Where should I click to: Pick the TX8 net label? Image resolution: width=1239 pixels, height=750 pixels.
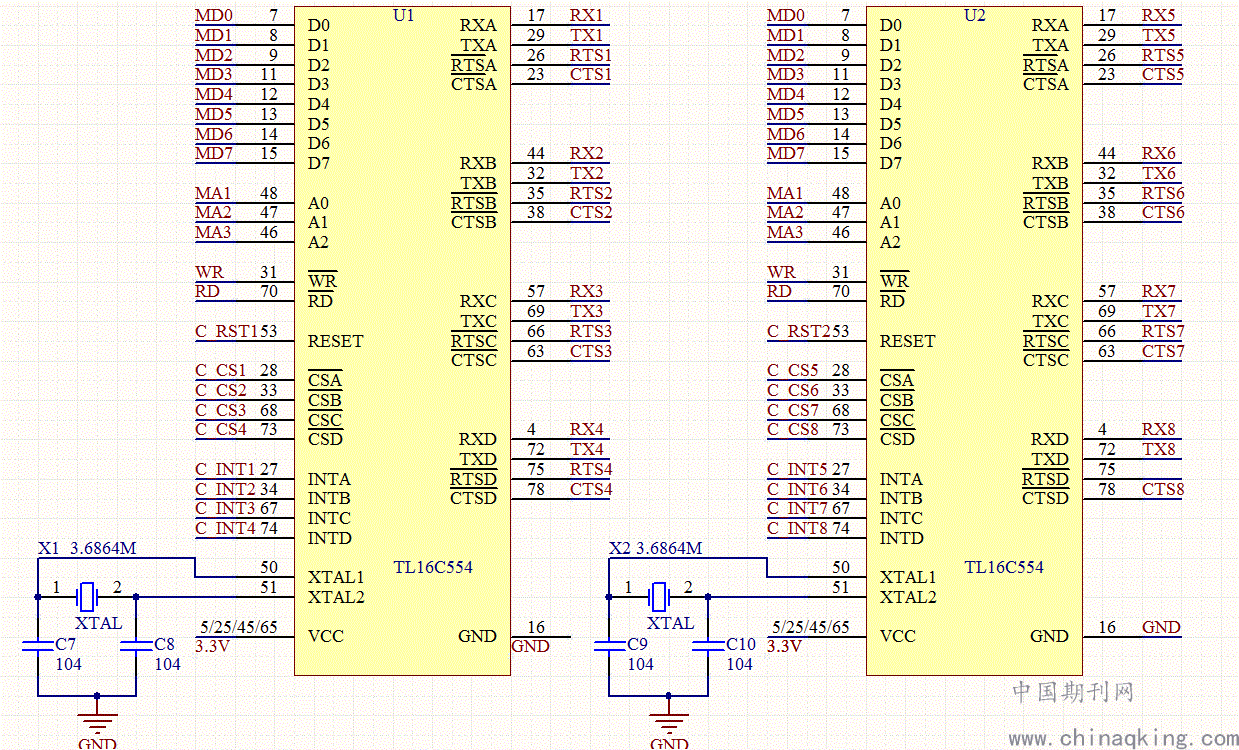(x=1159, y=449)
